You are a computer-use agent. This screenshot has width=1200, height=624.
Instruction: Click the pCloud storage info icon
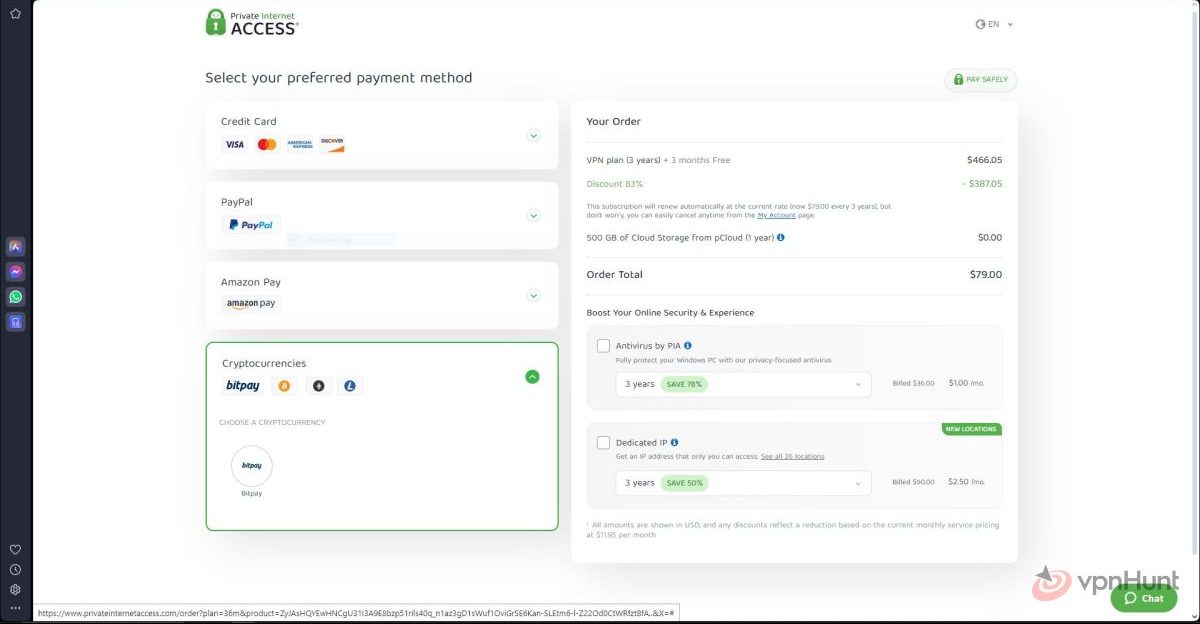point(781,238)
